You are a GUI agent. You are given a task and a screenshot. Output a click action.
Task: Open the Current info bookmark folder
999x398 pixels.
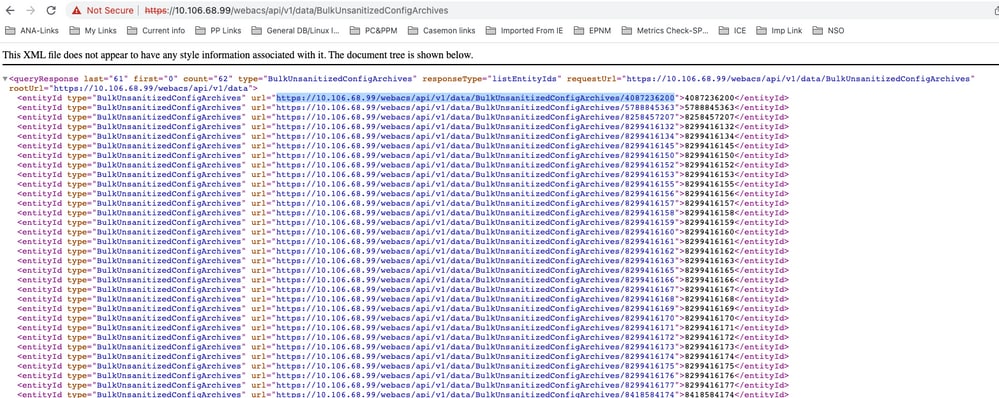[x=156, y=30]
